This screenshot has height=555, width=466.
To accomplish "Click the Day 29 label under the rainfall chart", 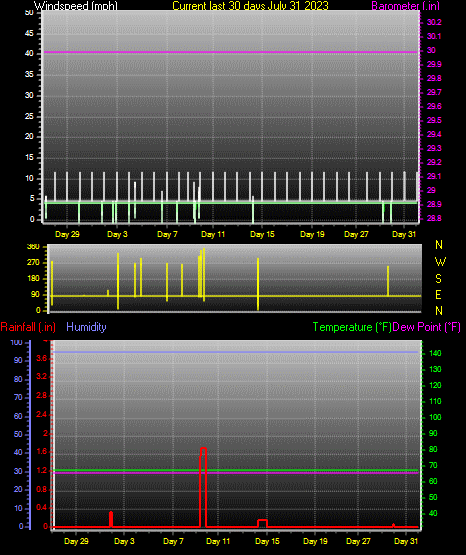I will 76,541.
